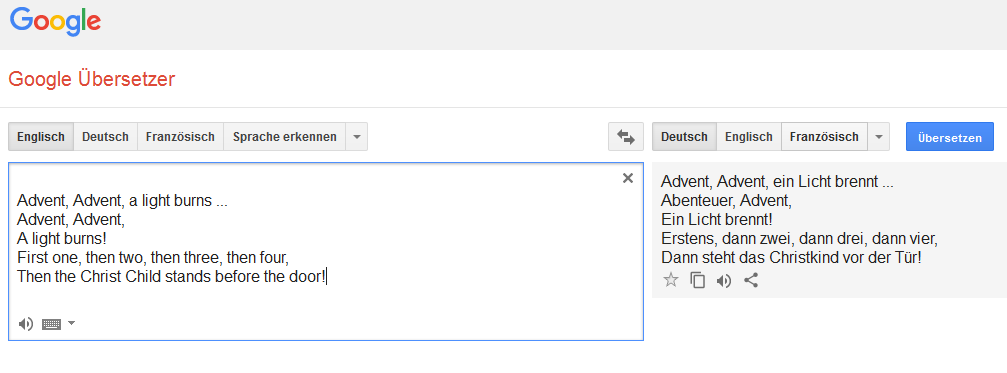Open the Google Übersetzer title link
The image size is (1007, 373).
point(92,80)
